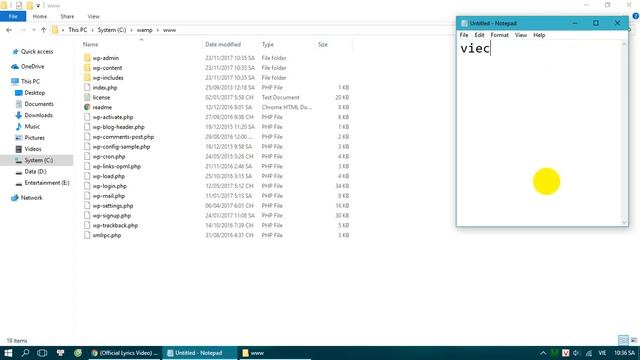Click wamp in address breadcrumb
The image size is (640, 360).
pyautogui.click(x=144, y=30)
